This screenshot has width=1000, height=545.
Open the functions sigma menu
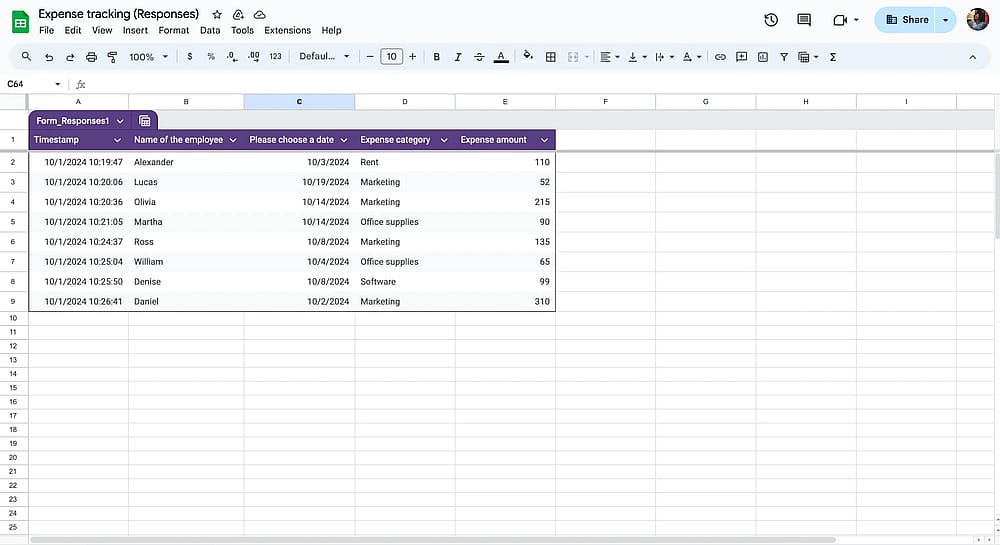click(x=833, y=57)
